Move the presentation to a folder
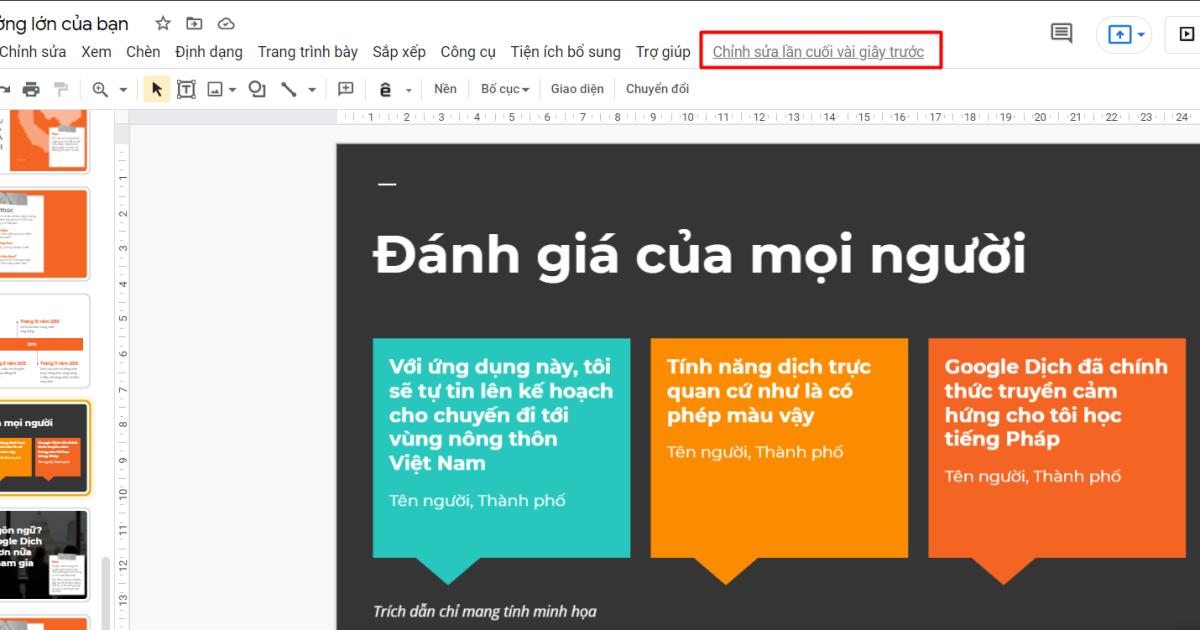The width and height of the screenshot is (1200, 630). [x=194, y=22]
